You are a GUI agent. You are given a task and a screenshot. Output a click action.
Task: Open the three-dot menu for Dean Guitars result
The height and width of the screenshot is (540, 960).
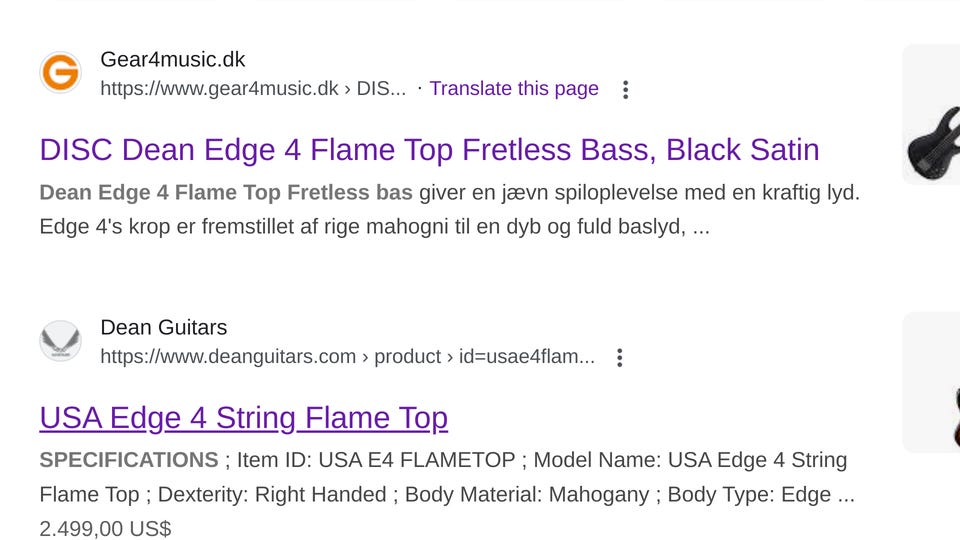620,358
